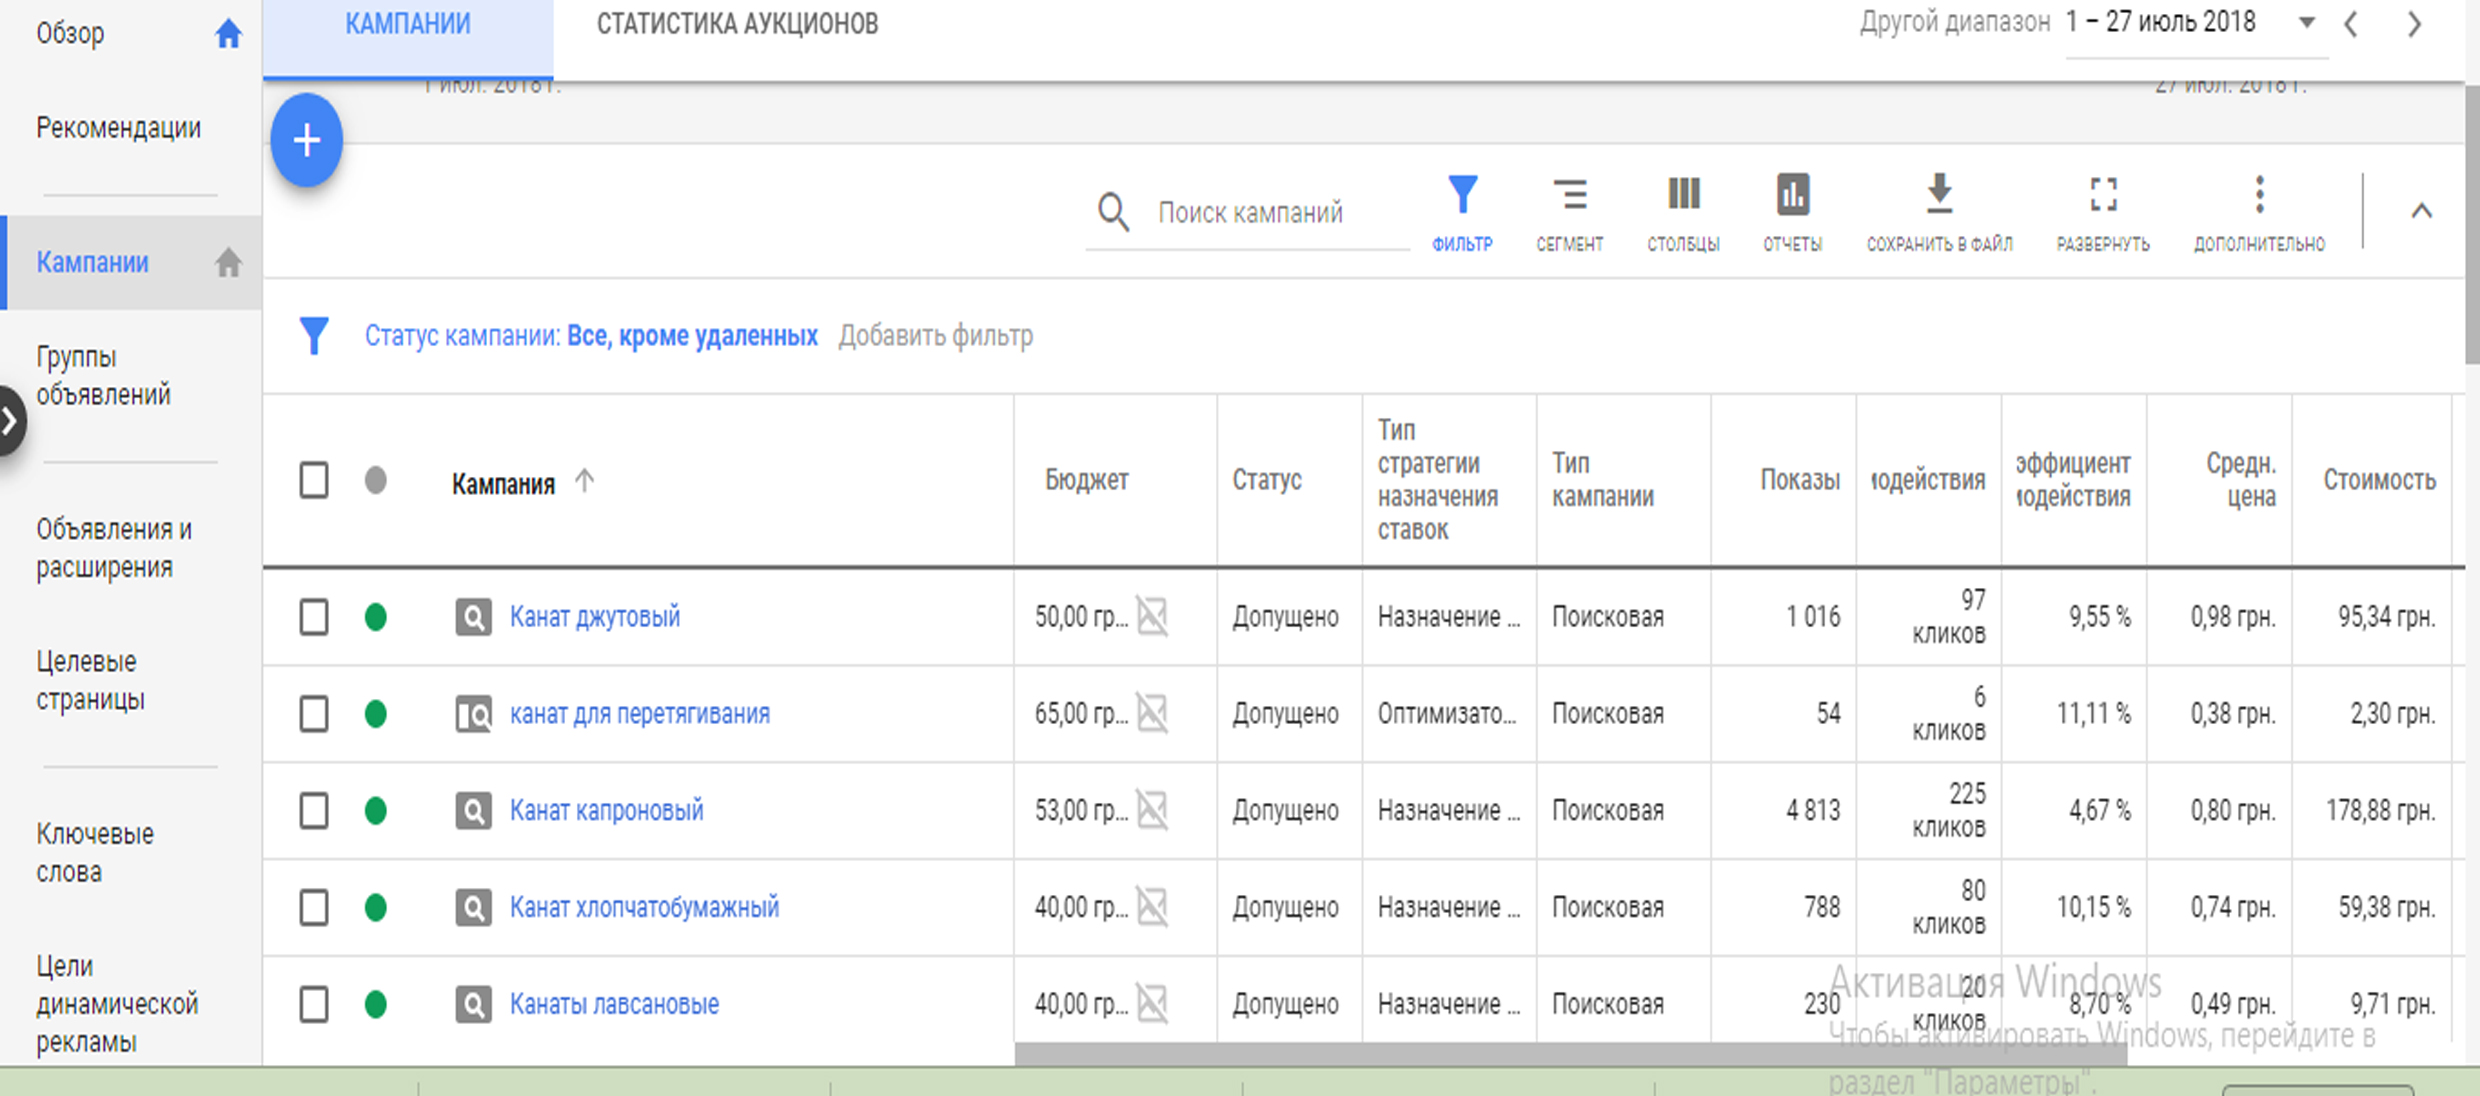The image size is (2480, 1096).
Task: Expand the side panel arrow
Action: point(10,421)
